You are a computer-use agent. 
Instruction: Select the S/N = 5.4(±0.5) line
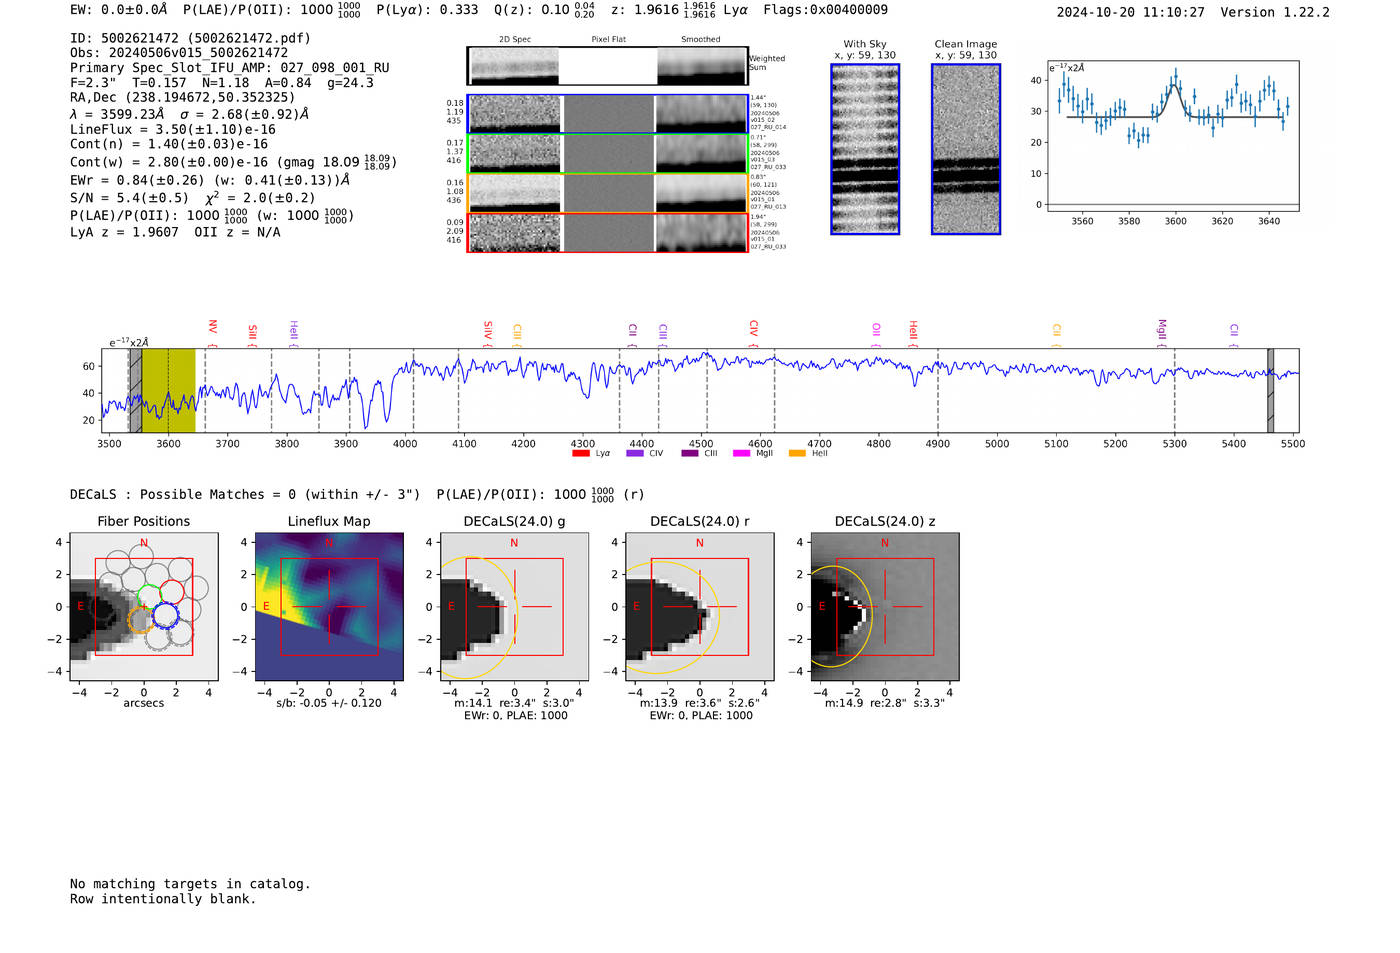(x=193, y=198)
